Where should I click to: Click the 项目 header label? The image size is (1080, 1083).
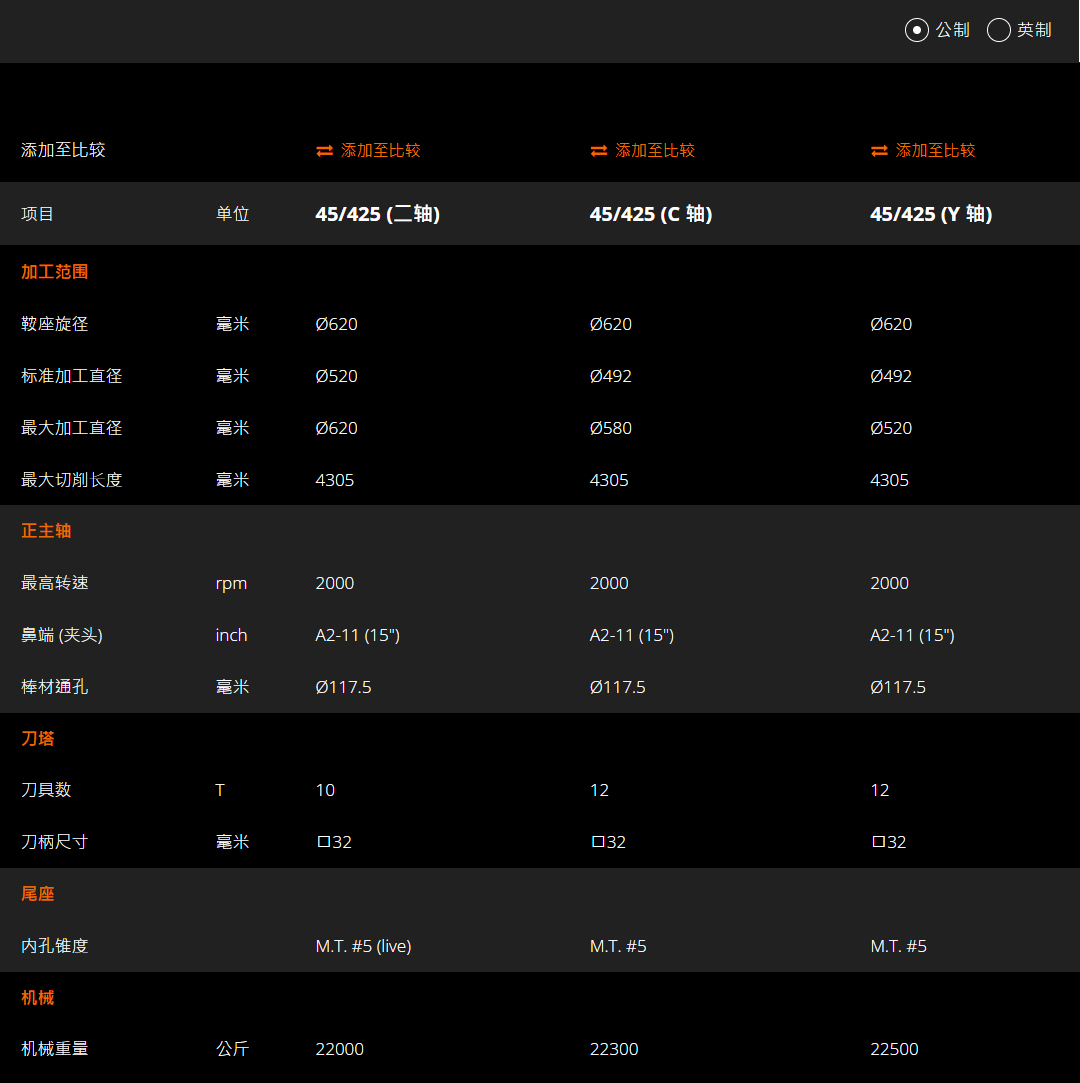pyautogui.click(x=38, y=214)
